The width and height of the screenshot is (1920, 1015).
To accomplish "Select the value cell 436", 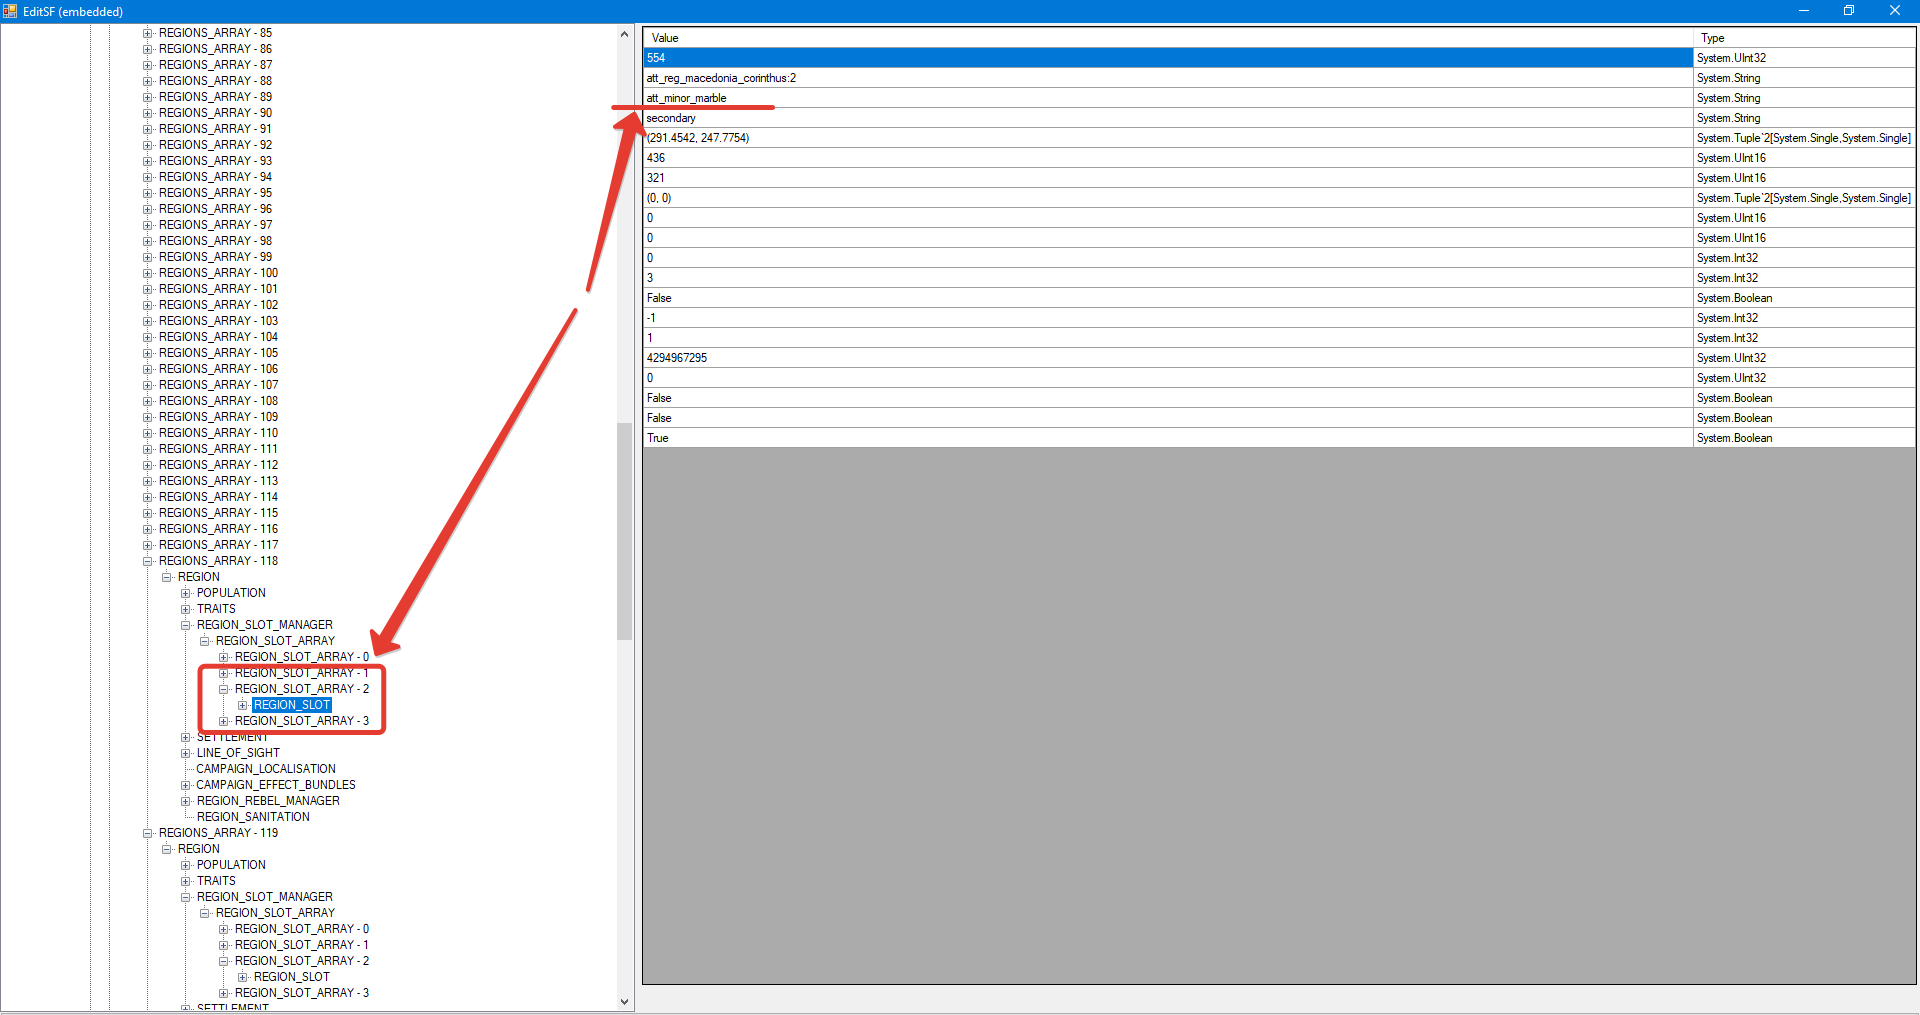I will click(x=1168, y=158).
